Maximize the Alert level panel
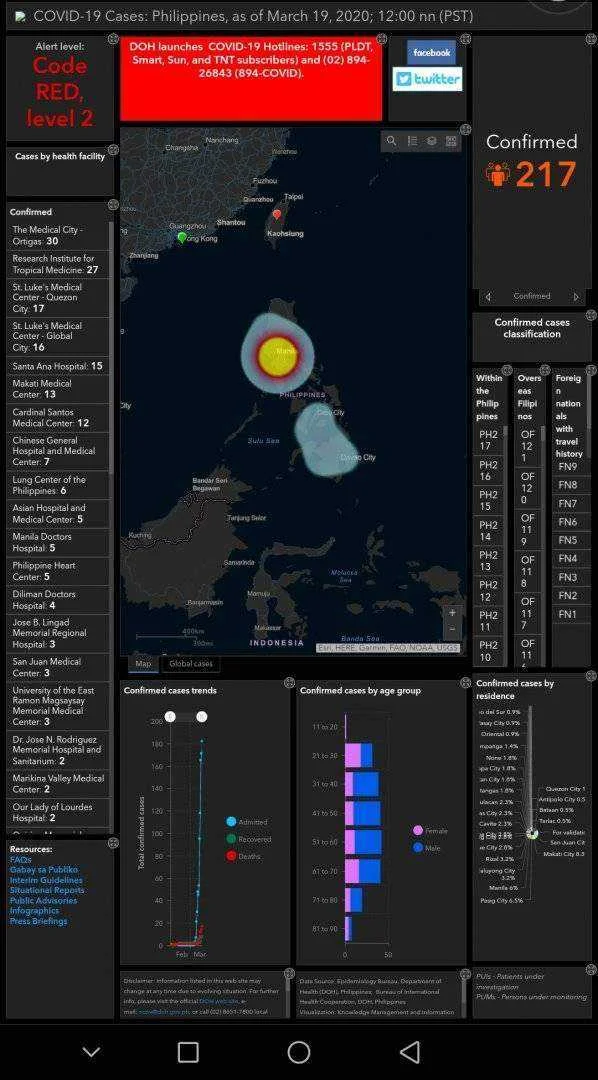The image size is (598, 1080). 114,40
